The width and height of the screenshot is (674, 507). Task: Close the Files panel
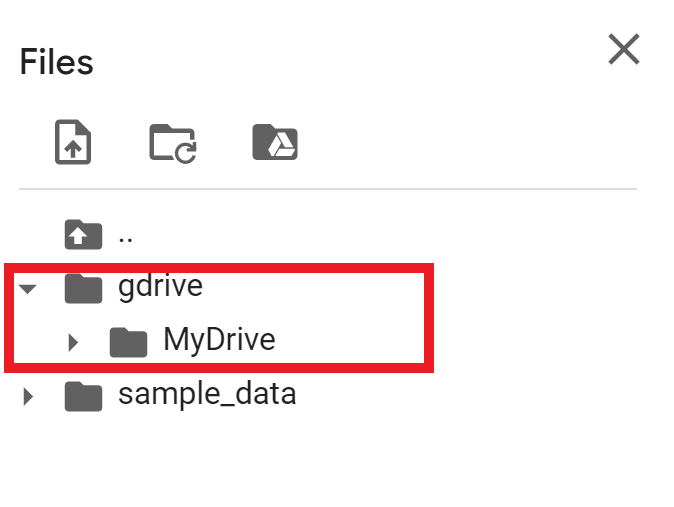(623, 50)
